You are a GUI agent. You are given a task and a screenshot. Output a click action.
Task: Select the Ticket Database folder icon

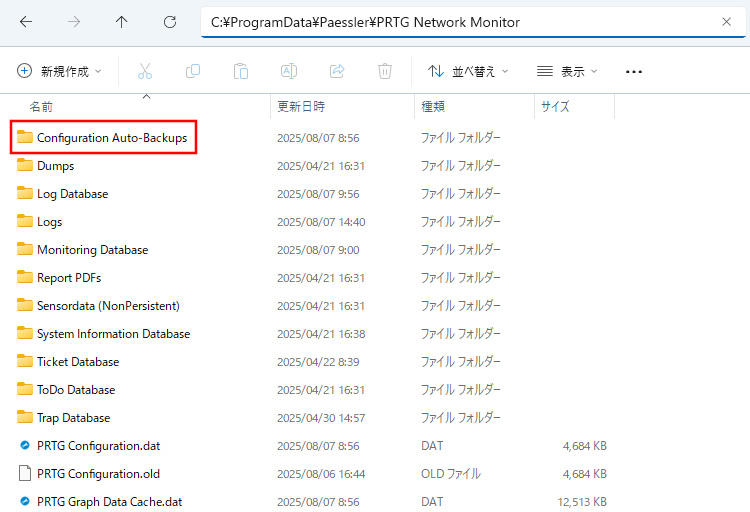coord(25,361)
